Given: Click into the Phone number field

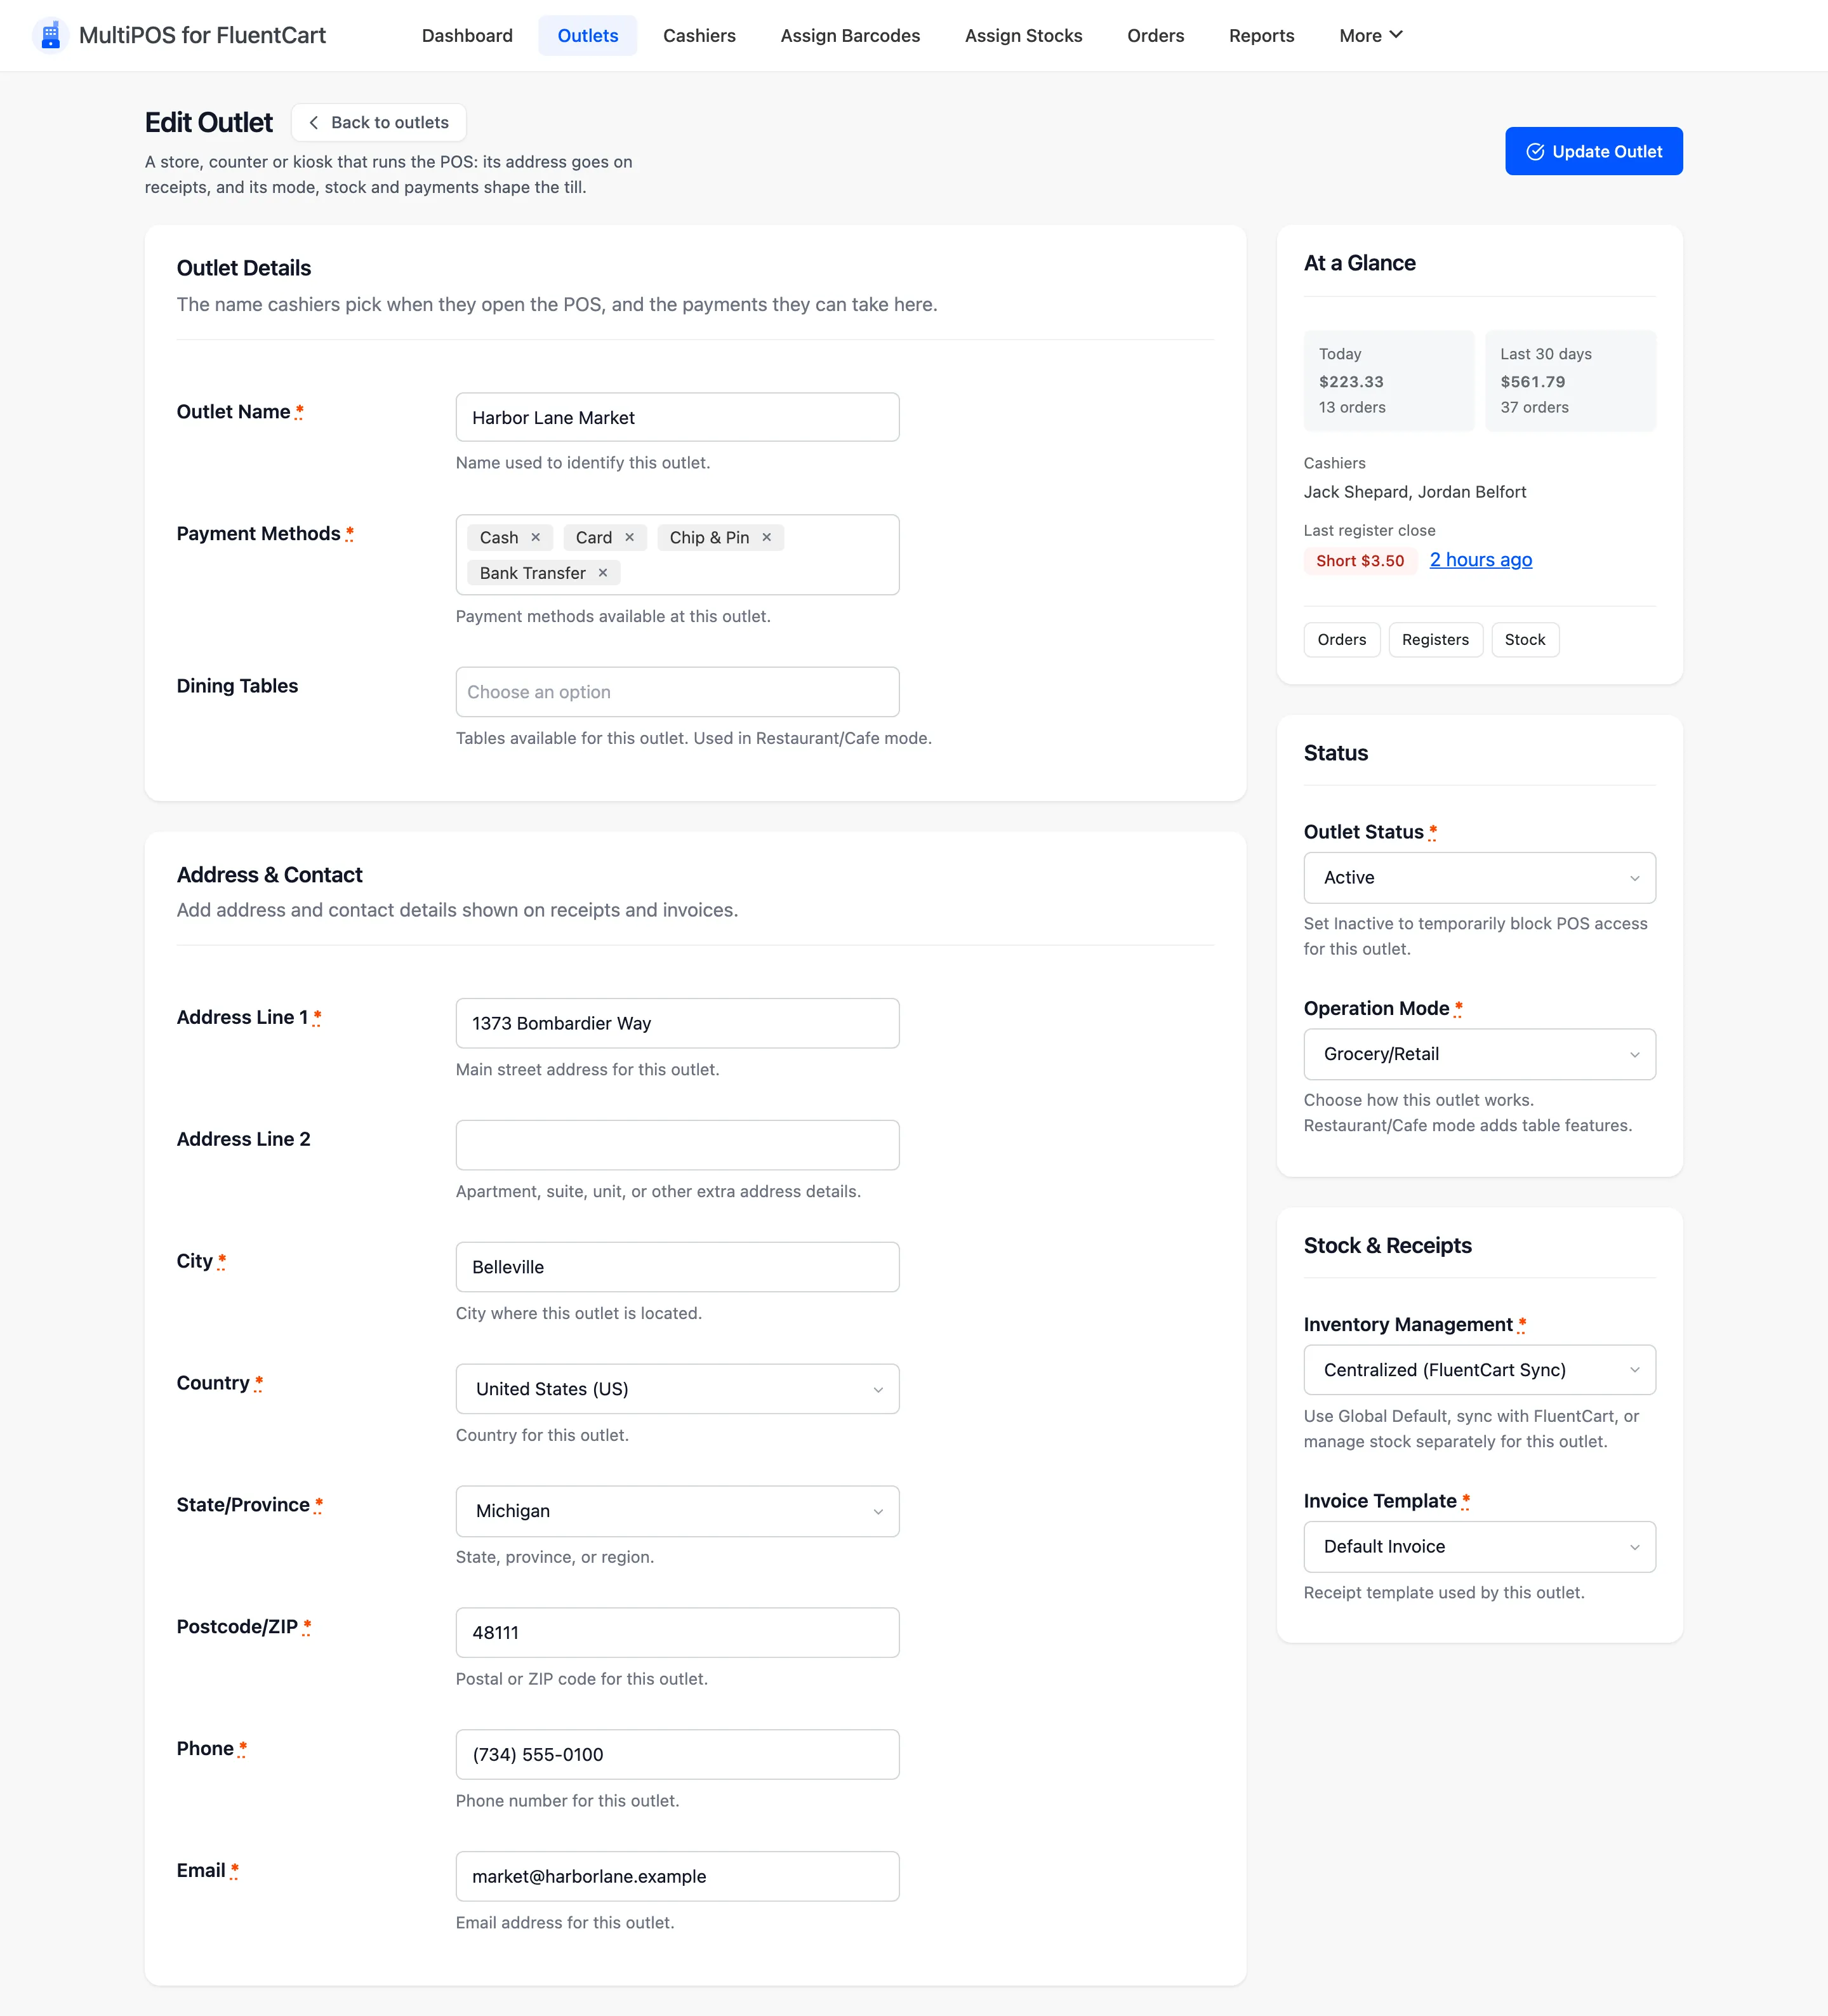Looking at the screenshot, I should point(677,1755).
